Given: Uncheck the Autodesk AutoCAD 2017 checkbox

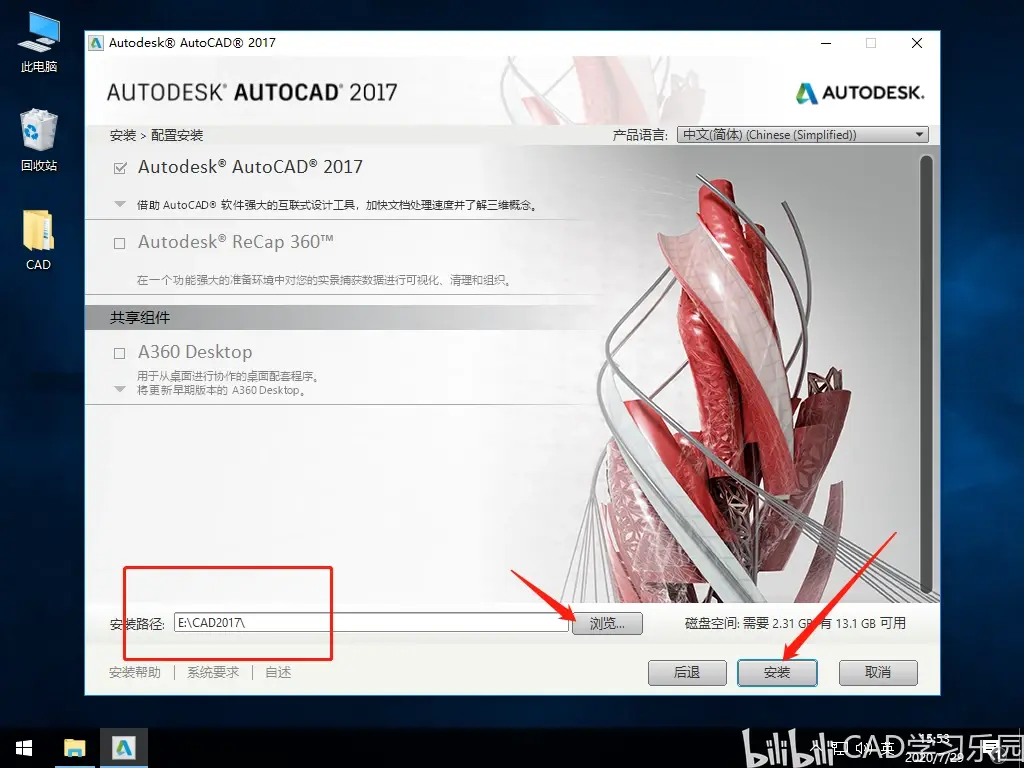Looking at the screenshot, I should click(120, 168).
